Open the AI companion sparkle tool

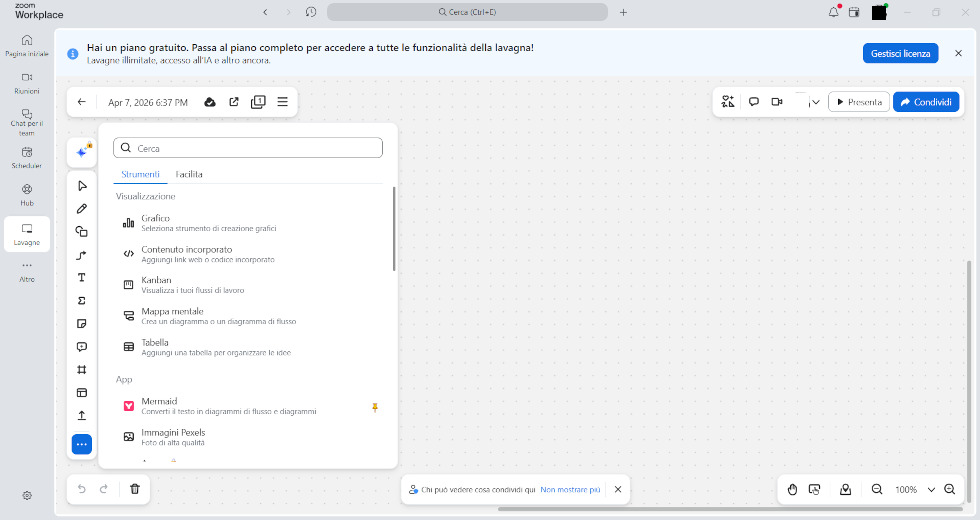(x=82, y=152)
